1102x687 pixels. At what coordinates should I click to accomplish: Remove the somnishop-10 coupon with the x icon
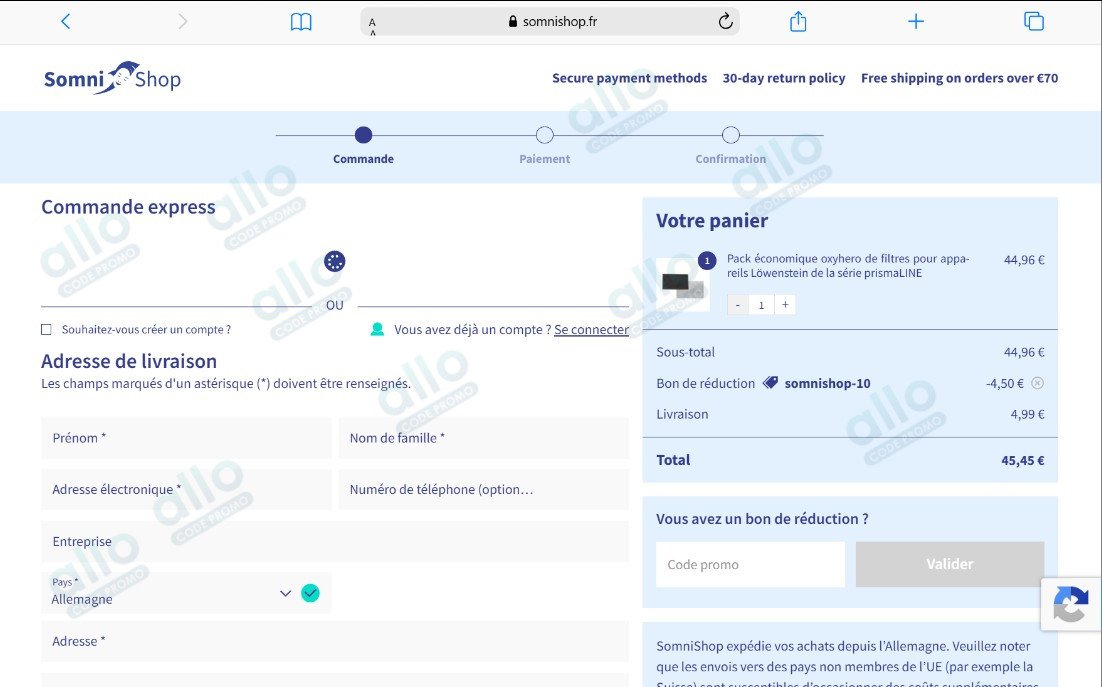tap(1037, 383)
